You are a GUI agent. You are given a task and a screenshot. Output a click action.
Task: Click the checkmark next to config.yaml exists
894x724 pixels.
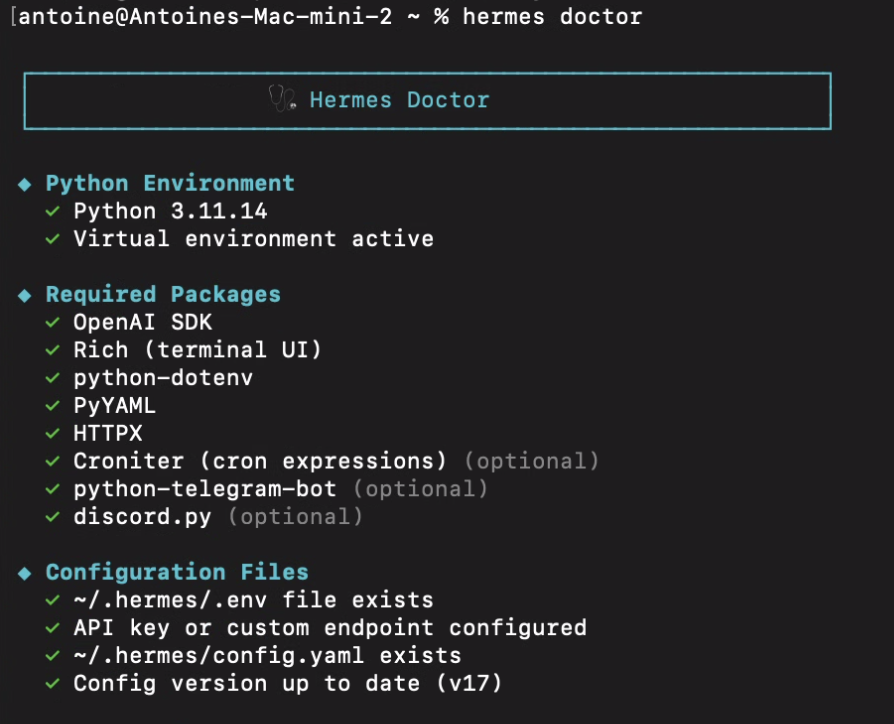point(52,656)
